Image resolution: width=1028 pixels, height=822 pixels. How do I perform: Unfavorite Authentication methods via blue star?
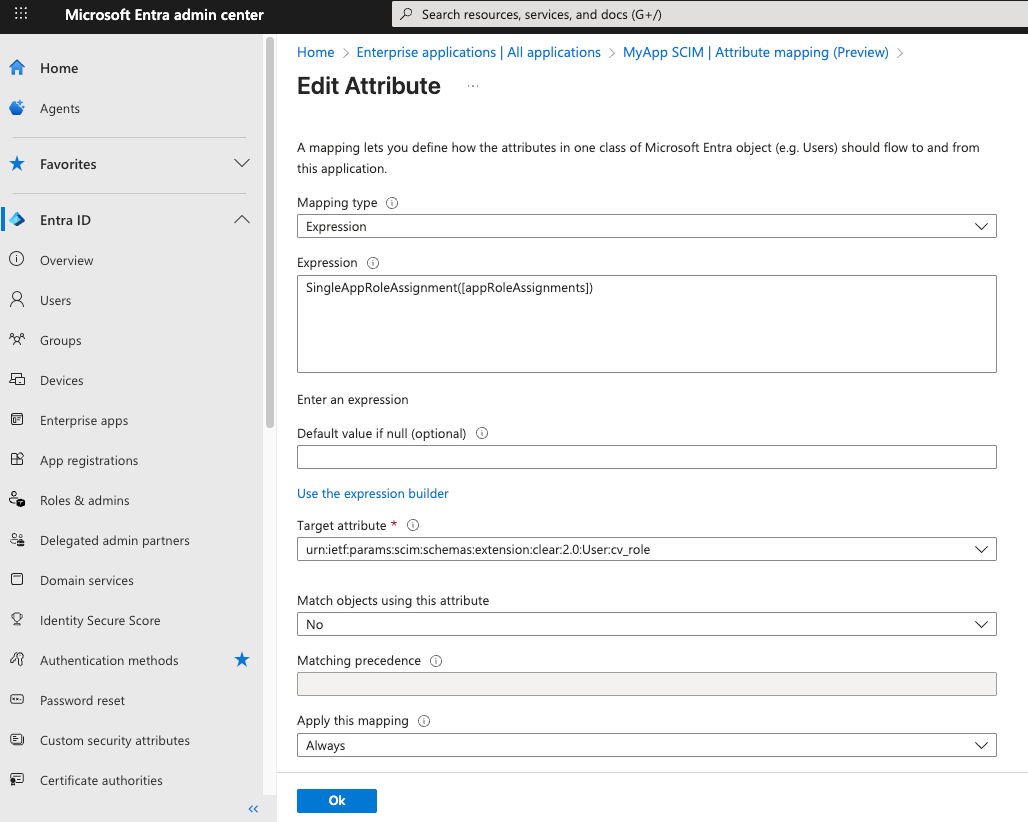click(x=242, y=659)
